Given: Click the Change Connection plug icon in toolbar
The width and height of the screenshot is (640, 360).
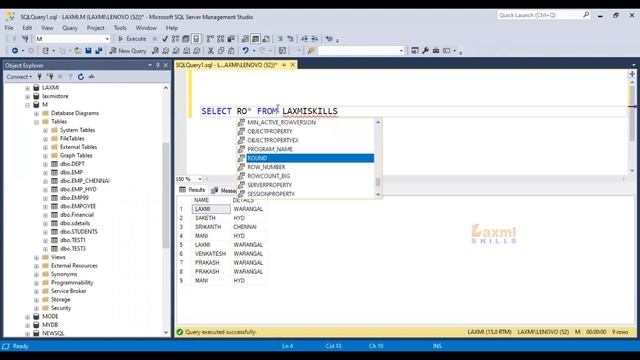Looking at the screenshot, I should click(x=25, y=39).
